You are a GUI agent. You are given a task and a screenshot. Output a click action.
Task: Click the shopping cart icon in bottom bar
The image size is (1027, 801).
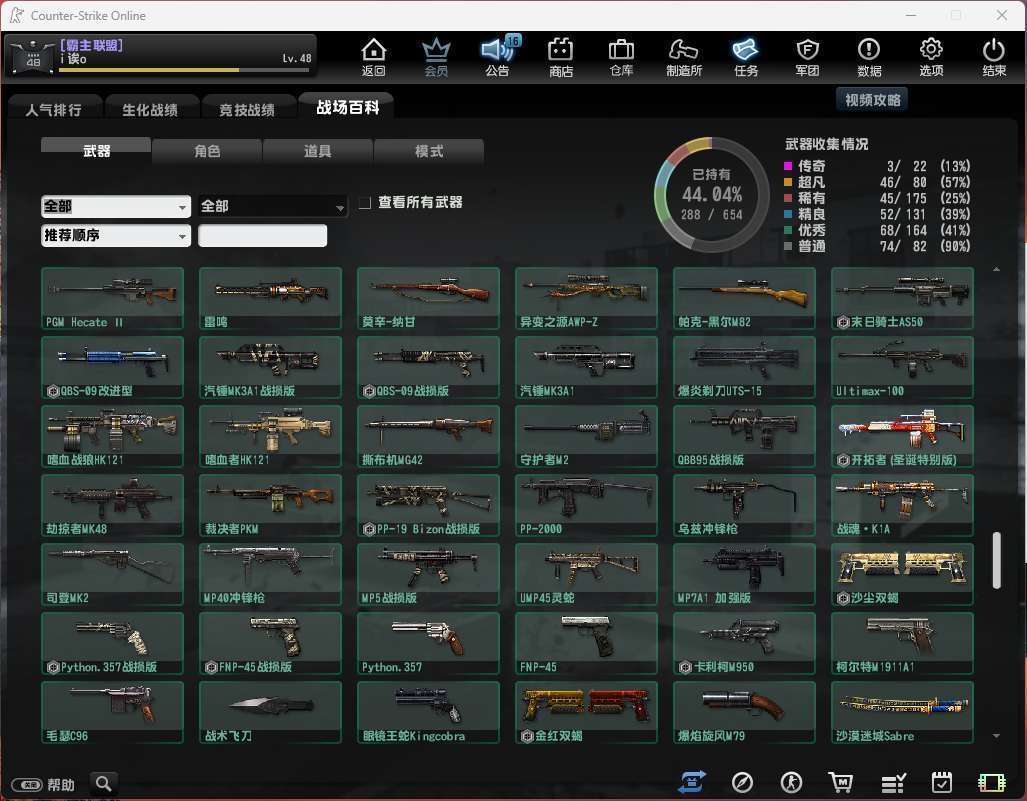point(841,782)
